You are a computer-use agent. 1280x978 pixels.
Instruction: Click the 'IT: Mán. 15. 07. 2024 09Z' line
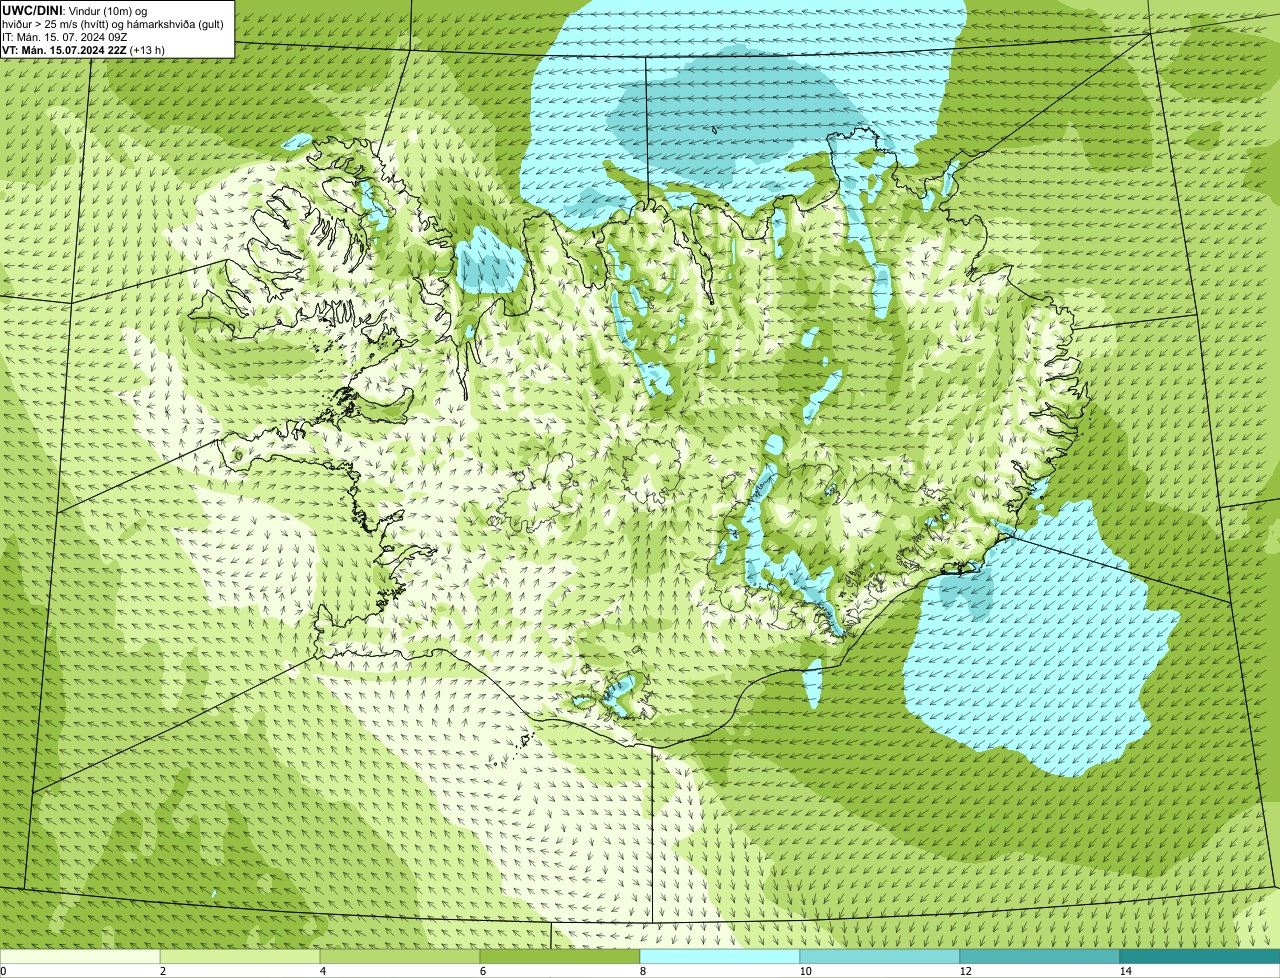coord(65,37)
